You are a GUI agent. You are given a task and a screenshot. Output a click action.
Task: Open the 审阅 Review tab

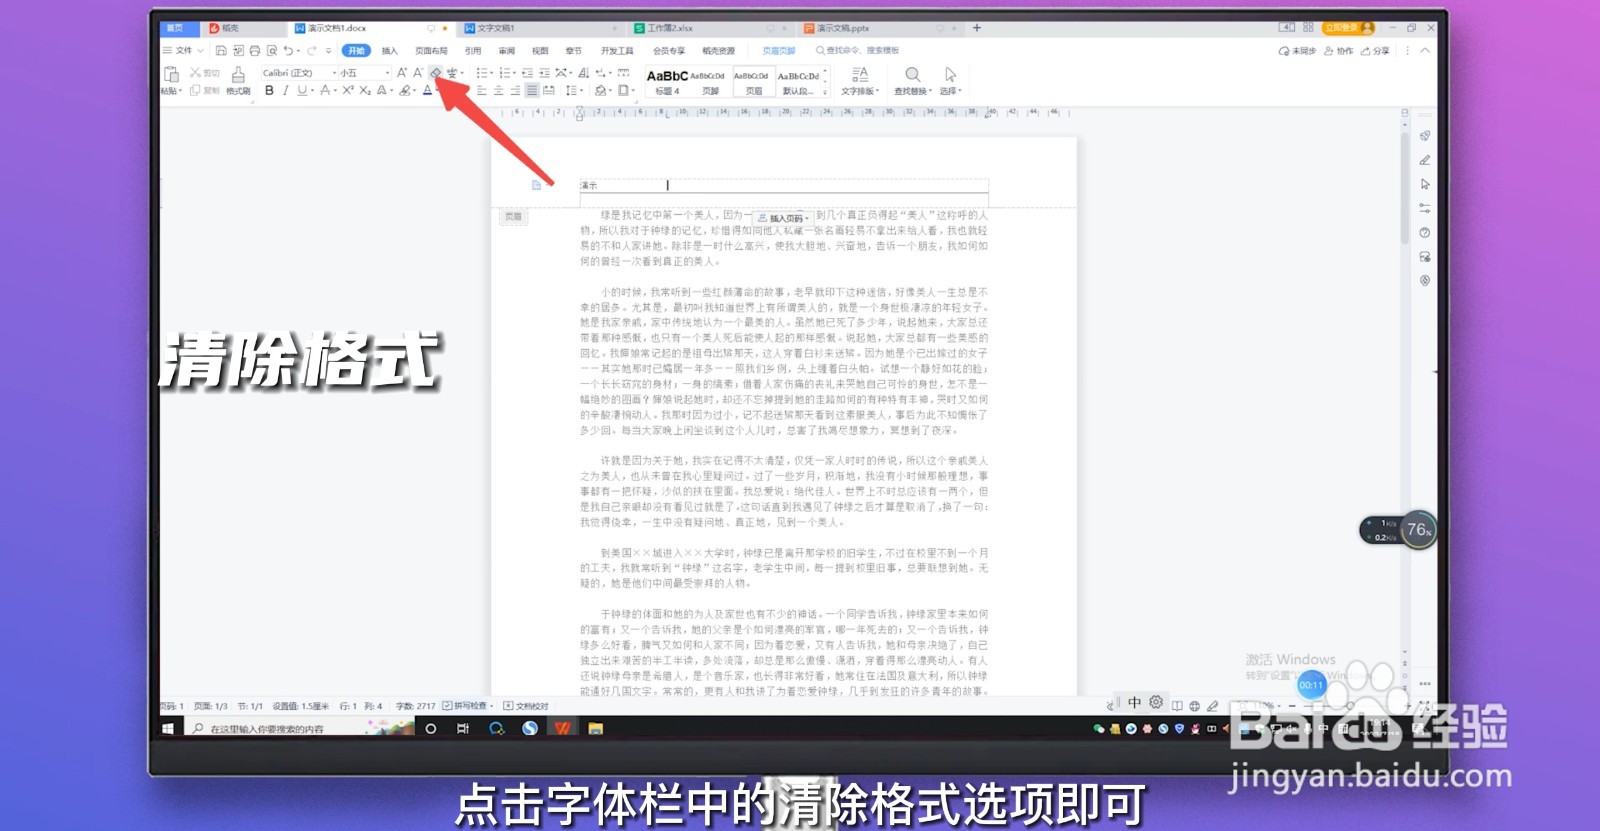(x=507, y=50)
